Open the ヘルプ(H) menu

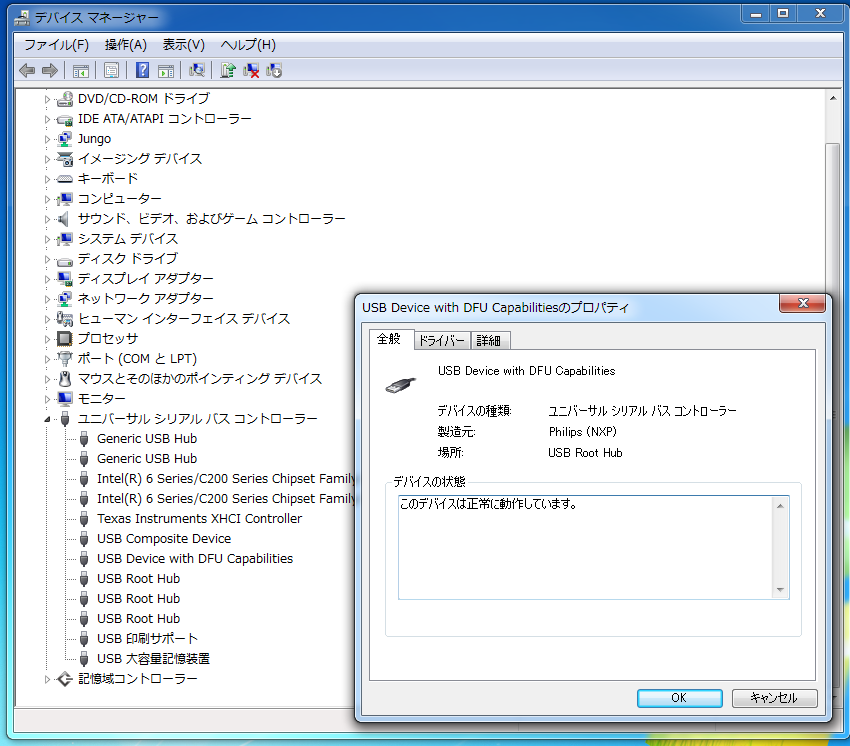[x=248, y=44]
